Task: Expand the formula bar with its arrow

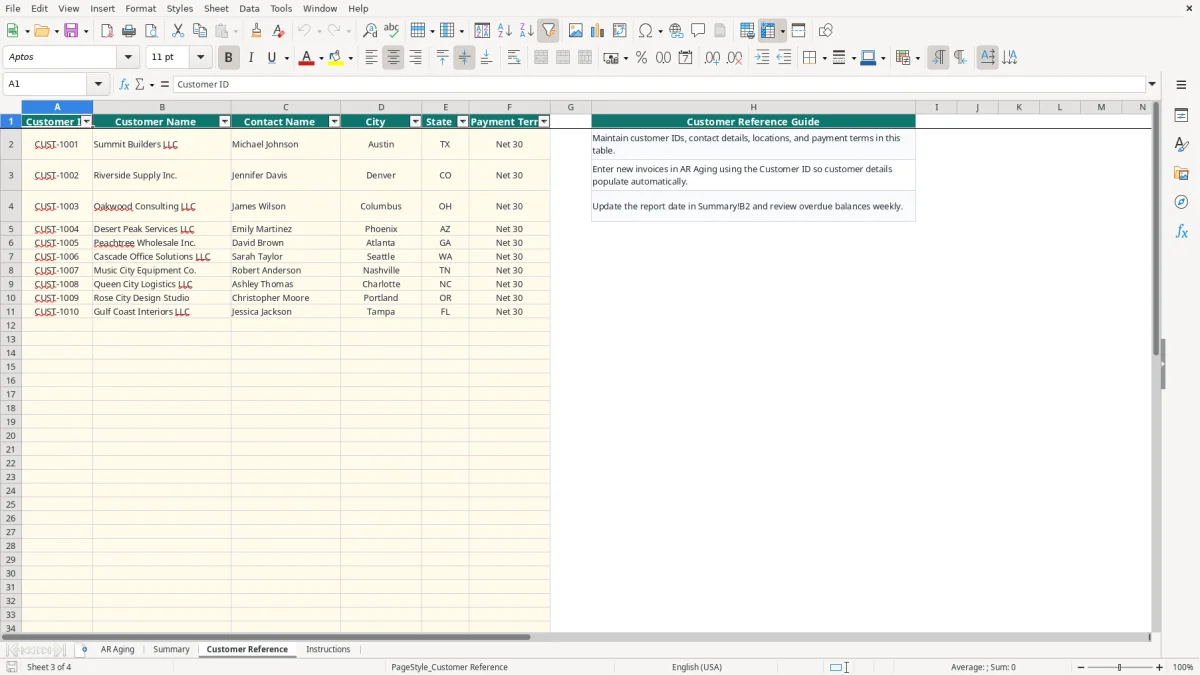Action: click(x=1152, y=85)
